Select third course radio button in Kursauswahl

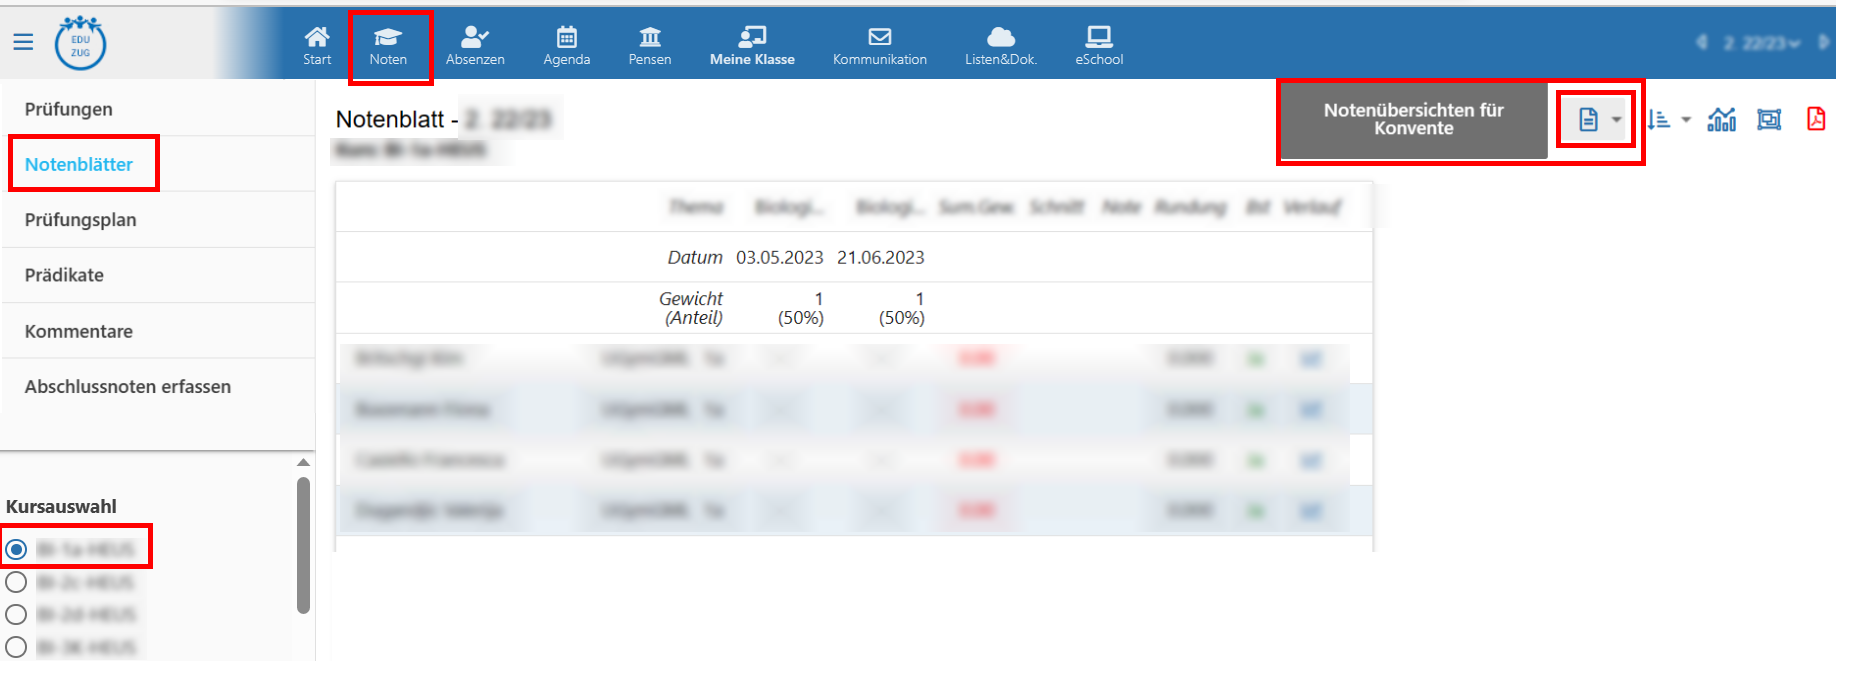click(x=16, y=614)
